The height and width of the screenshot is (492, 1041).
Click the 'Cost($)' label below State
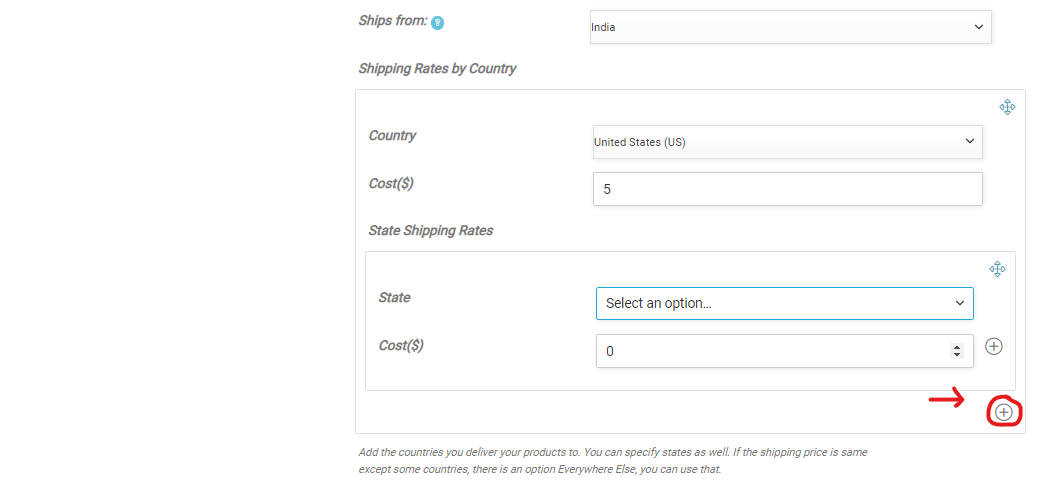(400, 346)
